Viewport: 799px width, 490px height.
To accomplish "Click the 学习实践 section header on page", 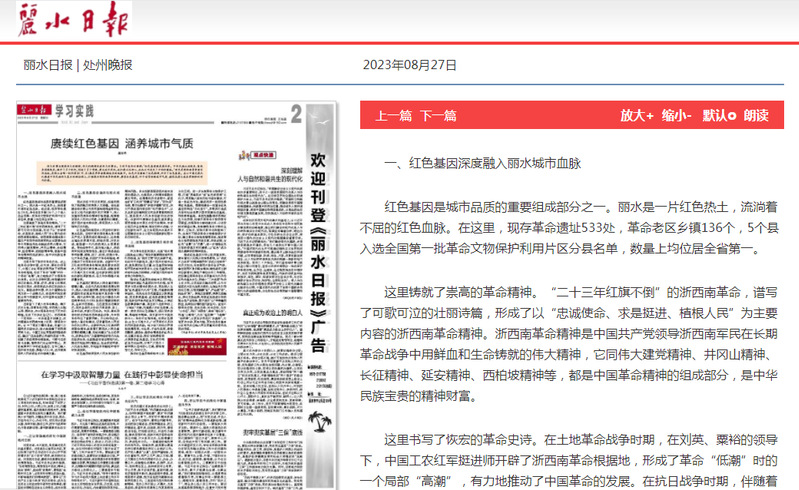I will 73,109.
